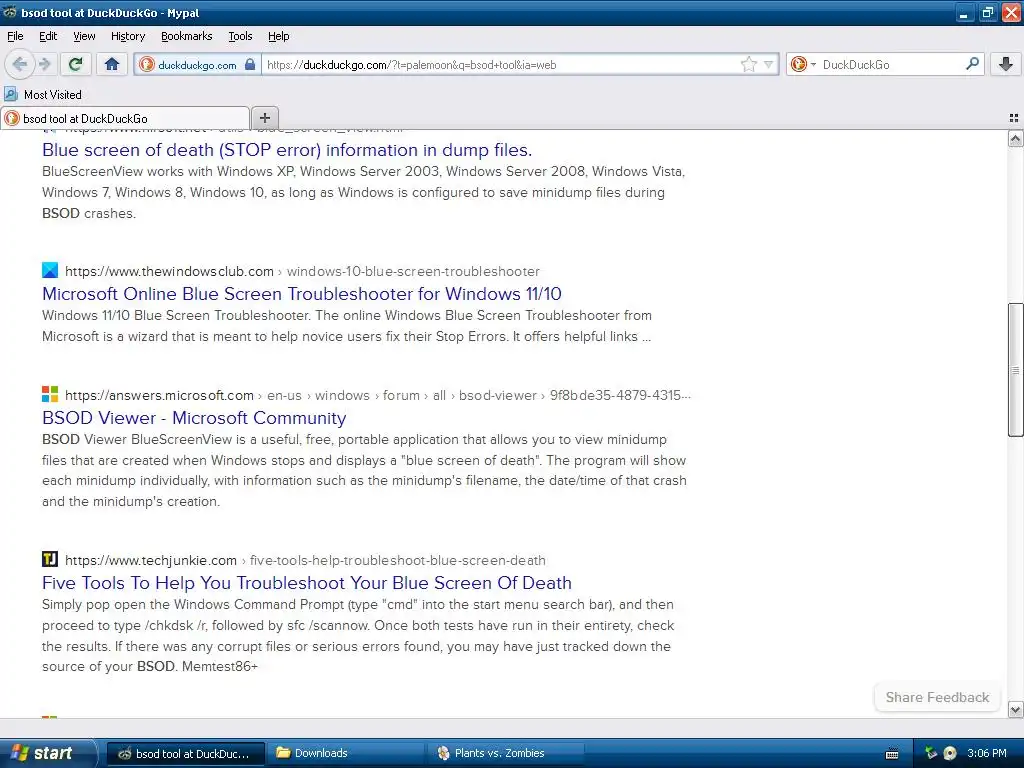This screenshot has width=1024, height=768.
Task: Select the bsod tool at DuckDuckGo tab
Action: [x=125, y=118]
